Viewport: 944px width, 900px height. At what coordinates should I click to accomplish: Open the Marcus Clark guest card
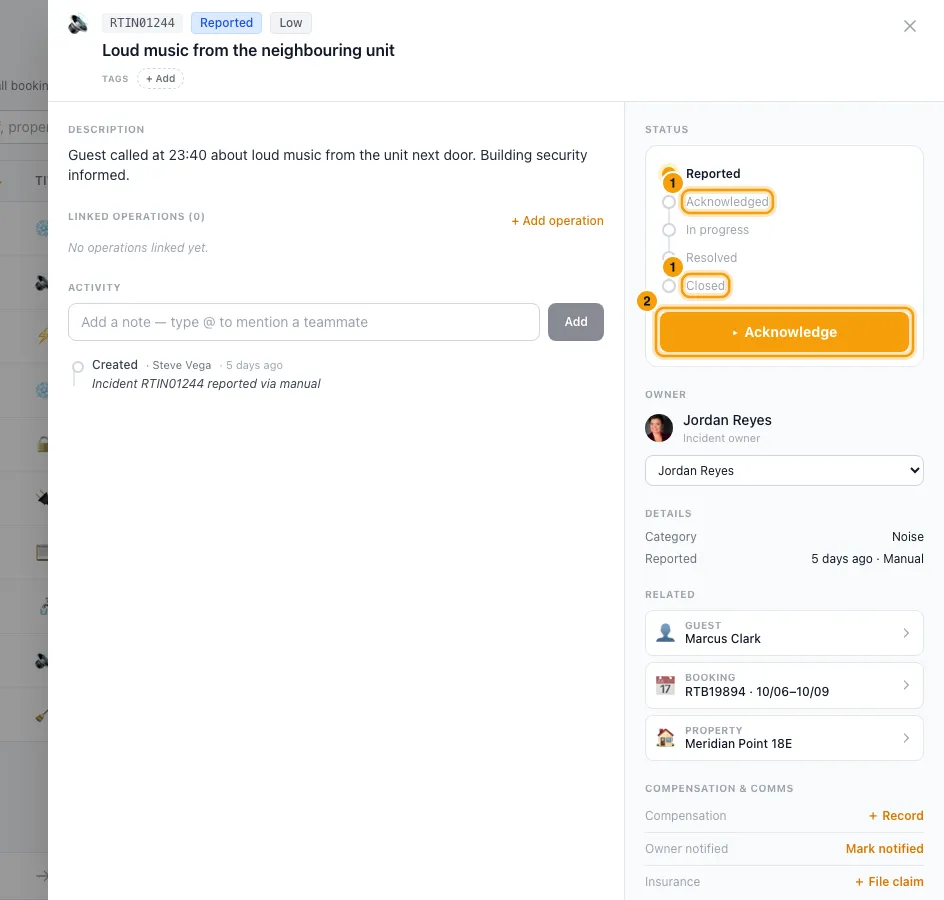[x=784, y=633]
